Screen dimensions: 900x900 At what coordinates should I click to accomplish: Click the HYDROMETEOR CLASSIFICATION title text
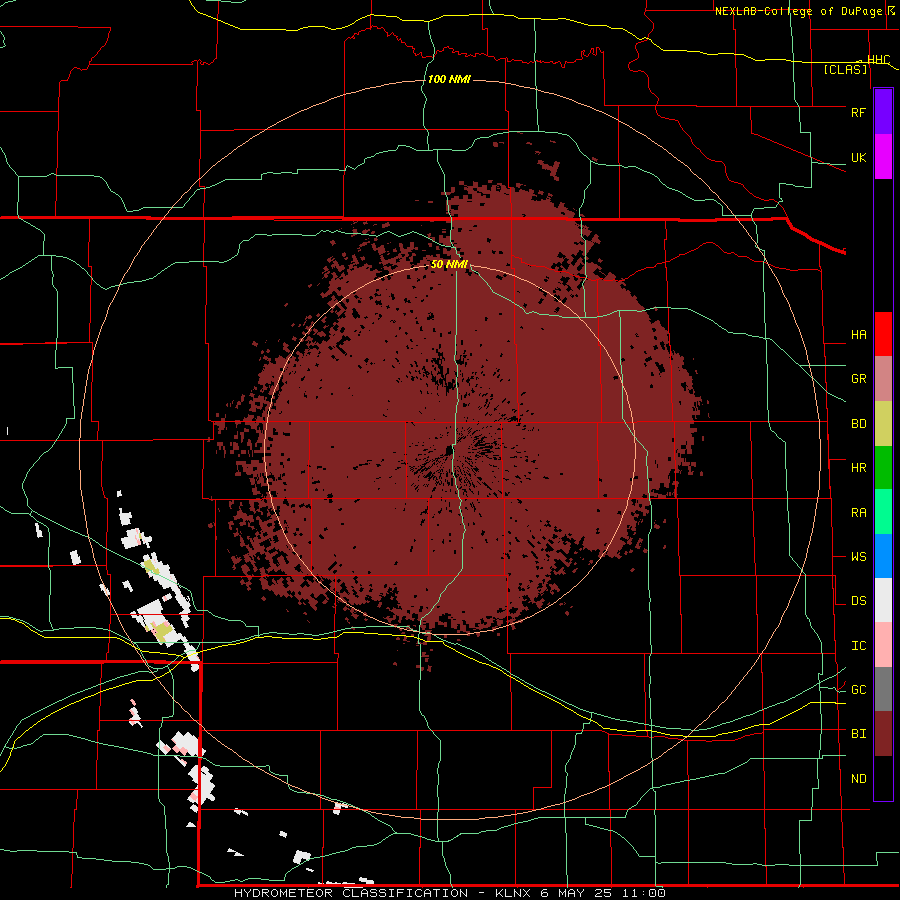pyautogui.click(x=350, y=893)
